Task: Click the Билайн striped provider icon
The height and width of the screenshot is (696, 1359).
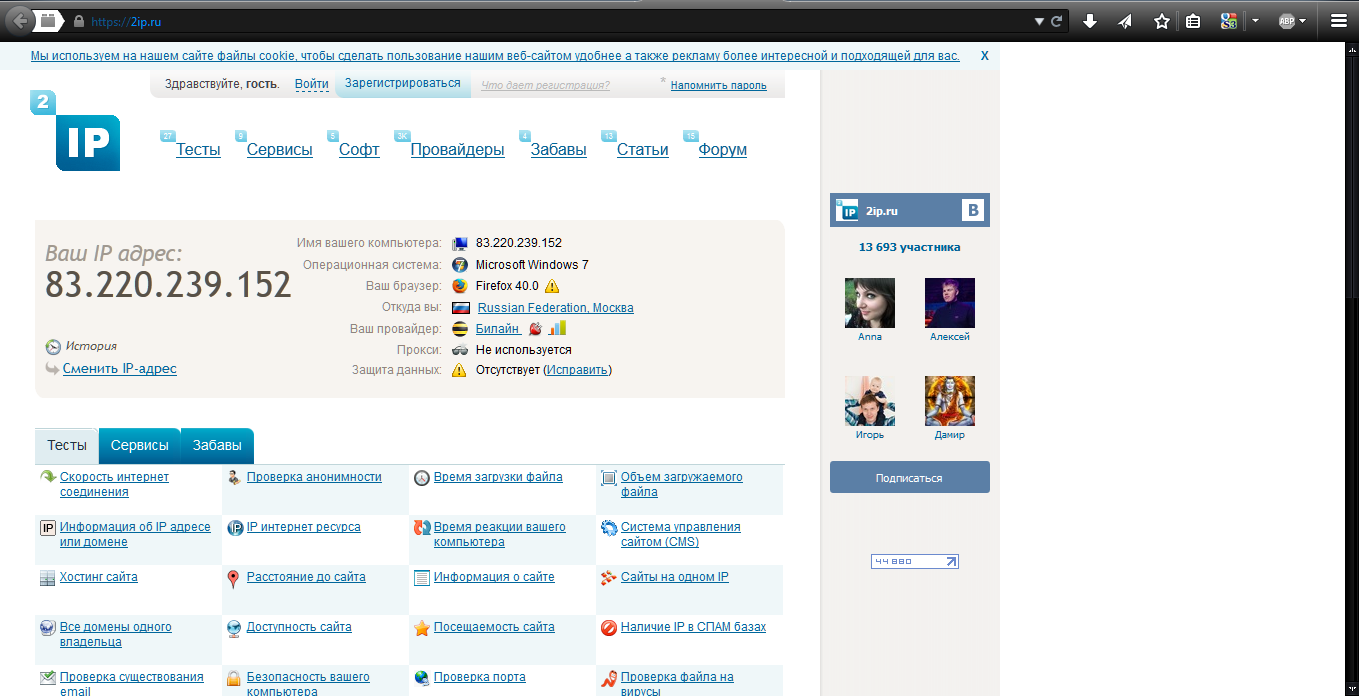Action: click(x=460, y=328)
